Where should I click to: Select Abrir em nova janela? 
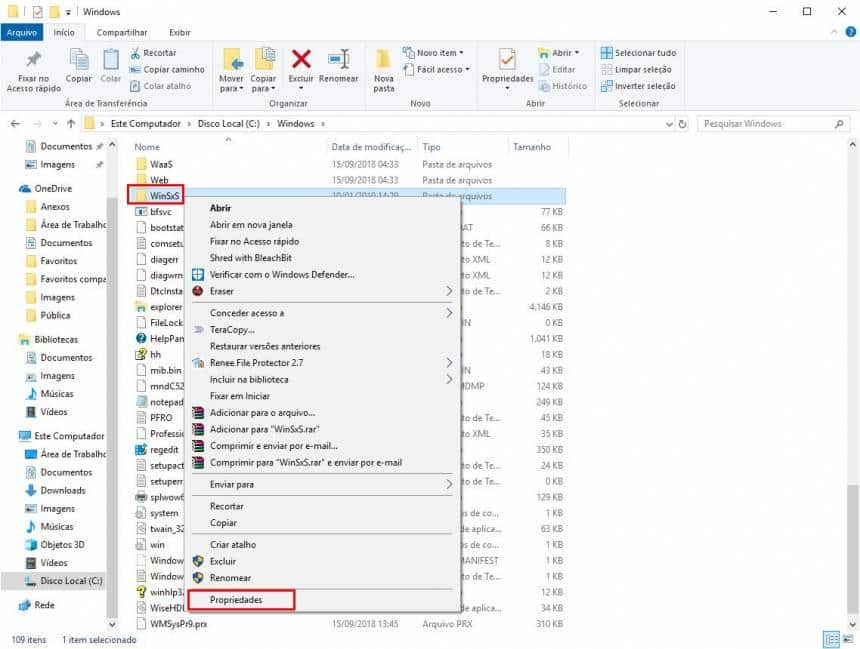pos(324,225)
